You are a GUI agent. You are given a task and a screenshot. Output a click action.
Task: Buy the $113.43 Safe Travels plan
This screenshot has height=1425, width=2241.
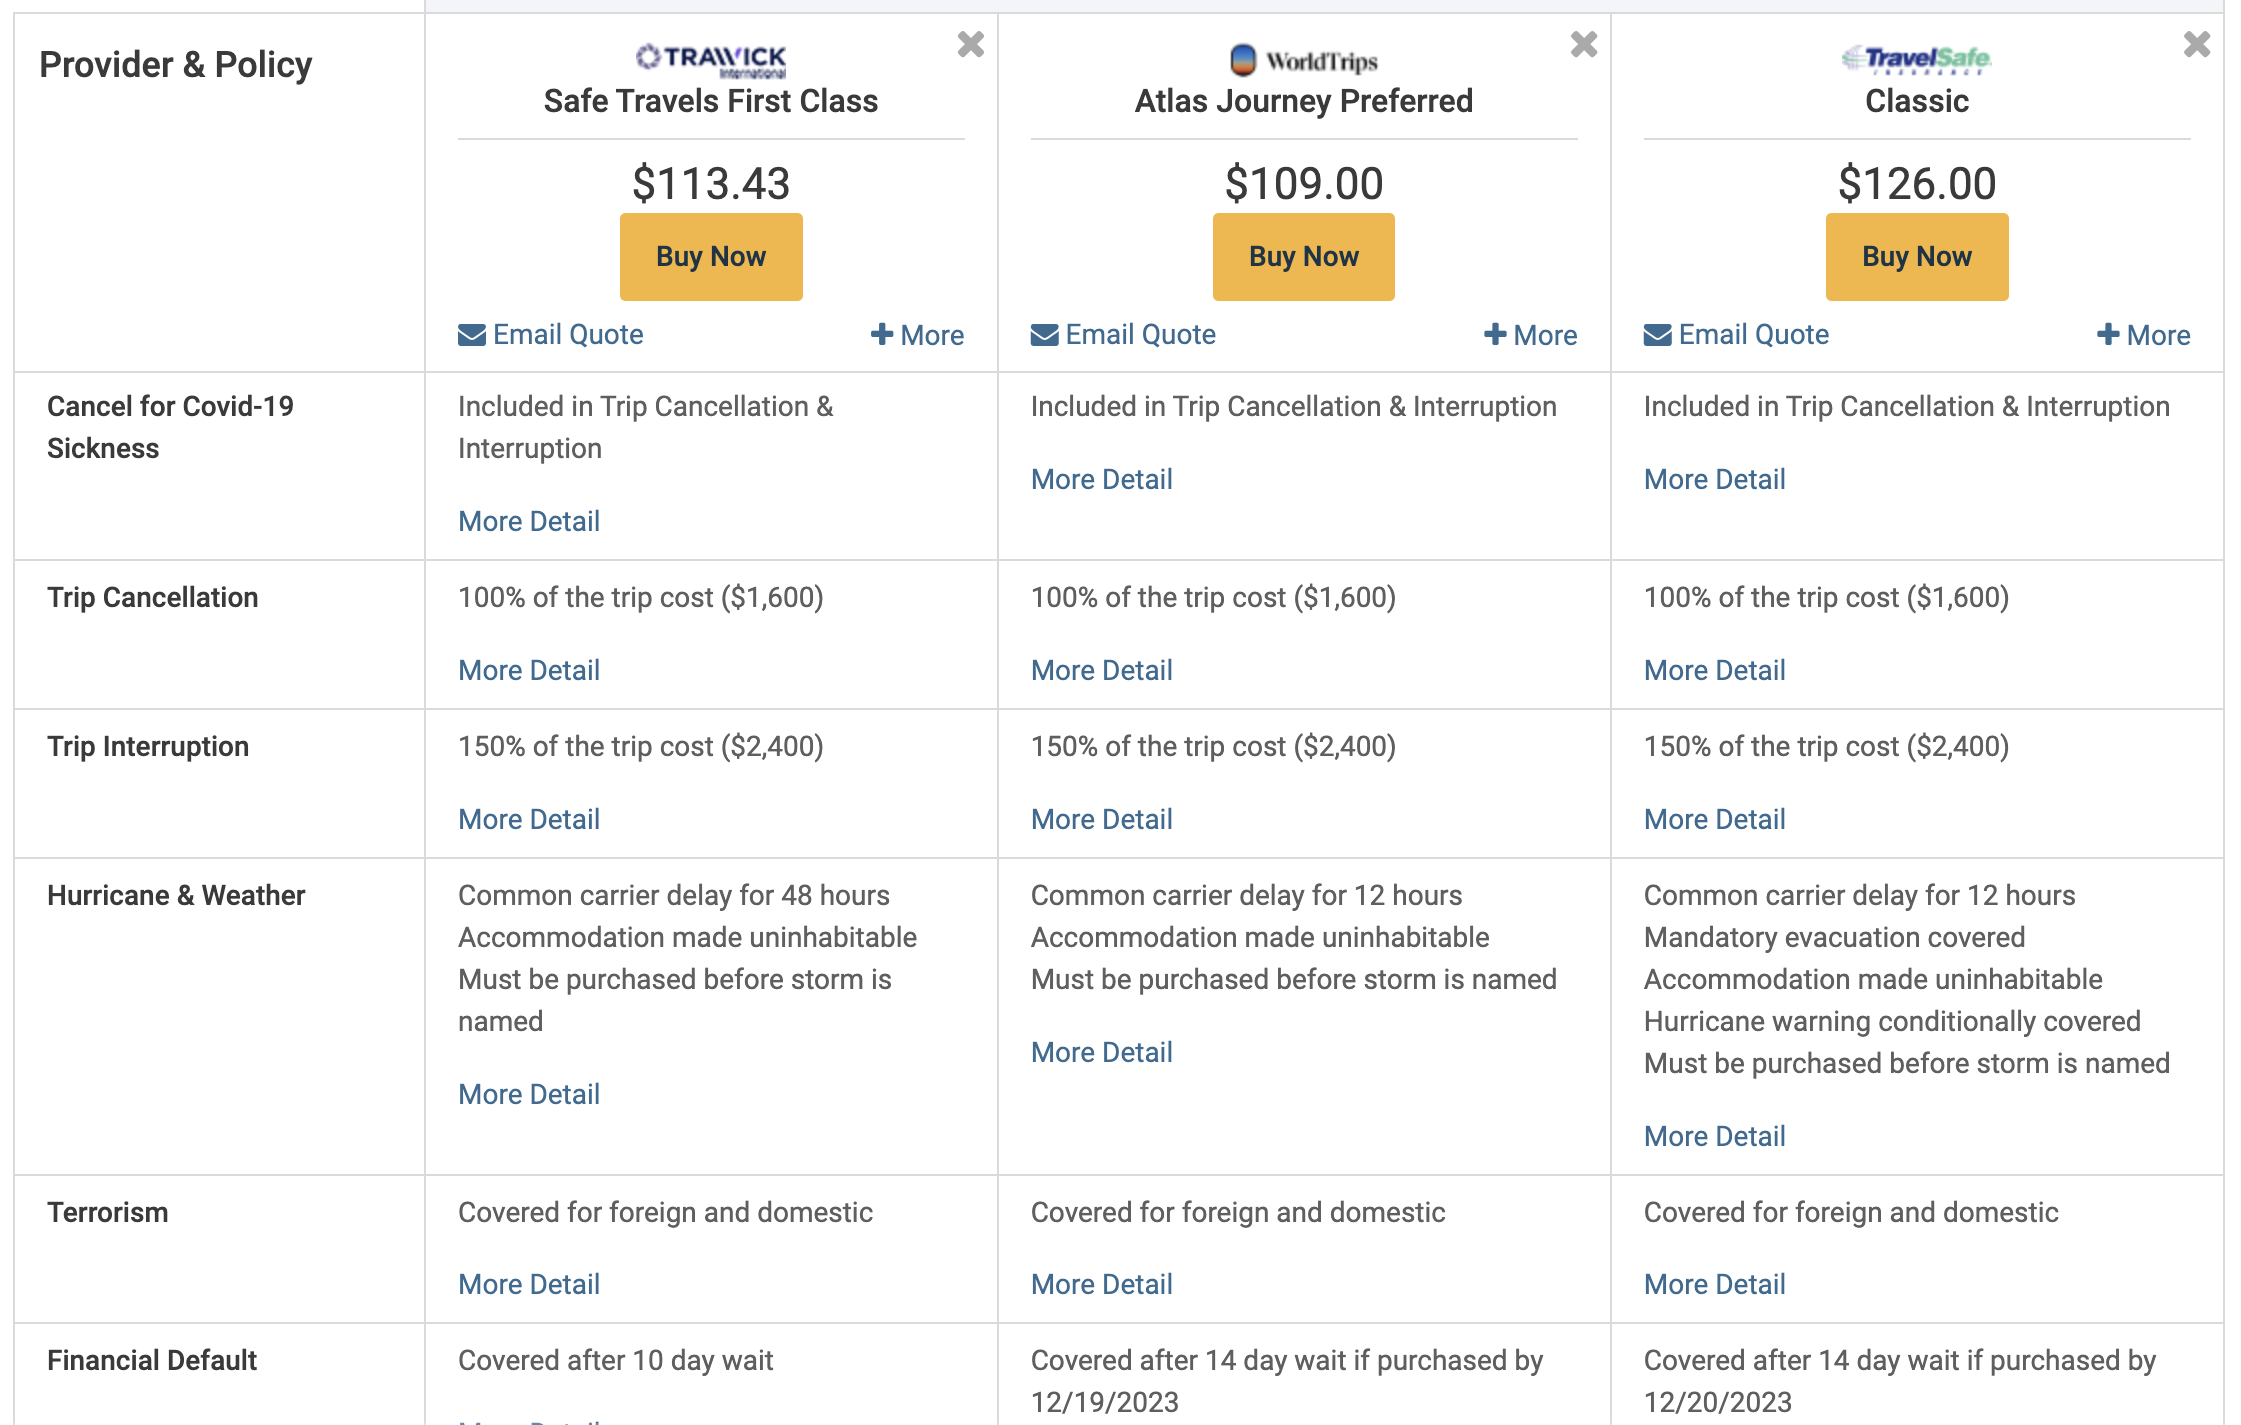pos(711,256)
